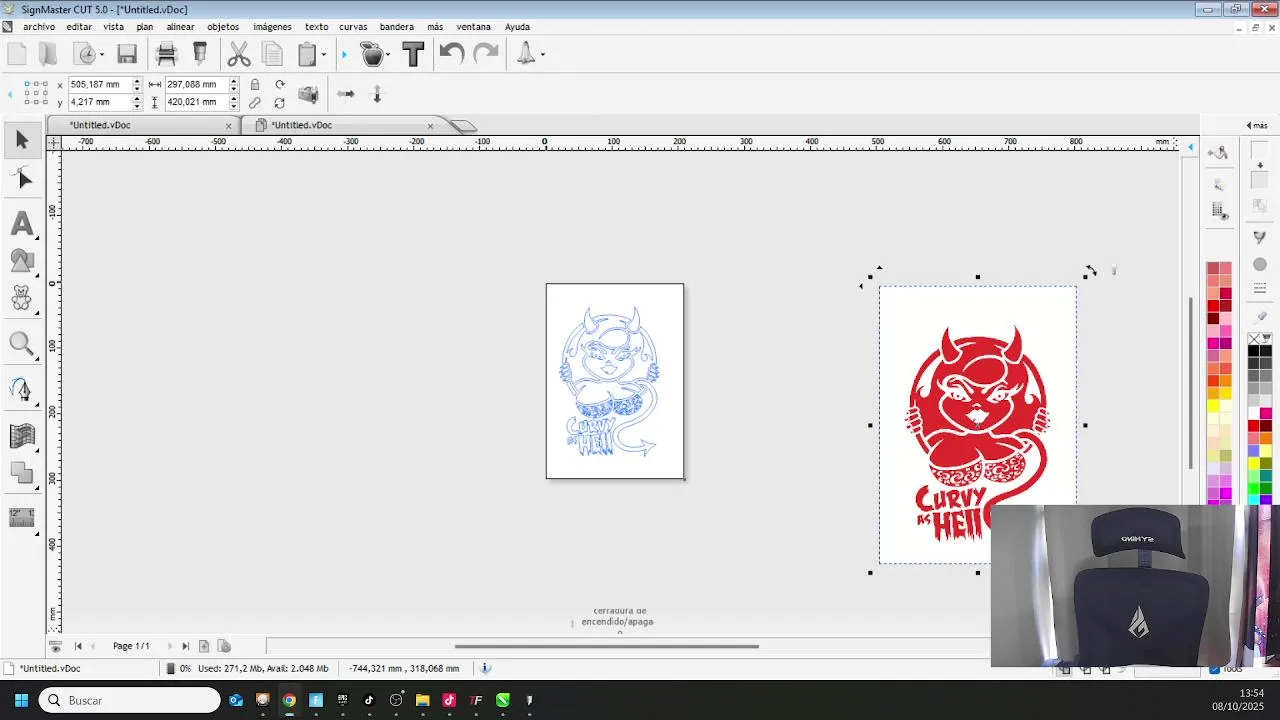Image resolution: width=1280 pixels, height=720 pixels.
Task: Select the ruler Measure tool
Action: [22, 517]
